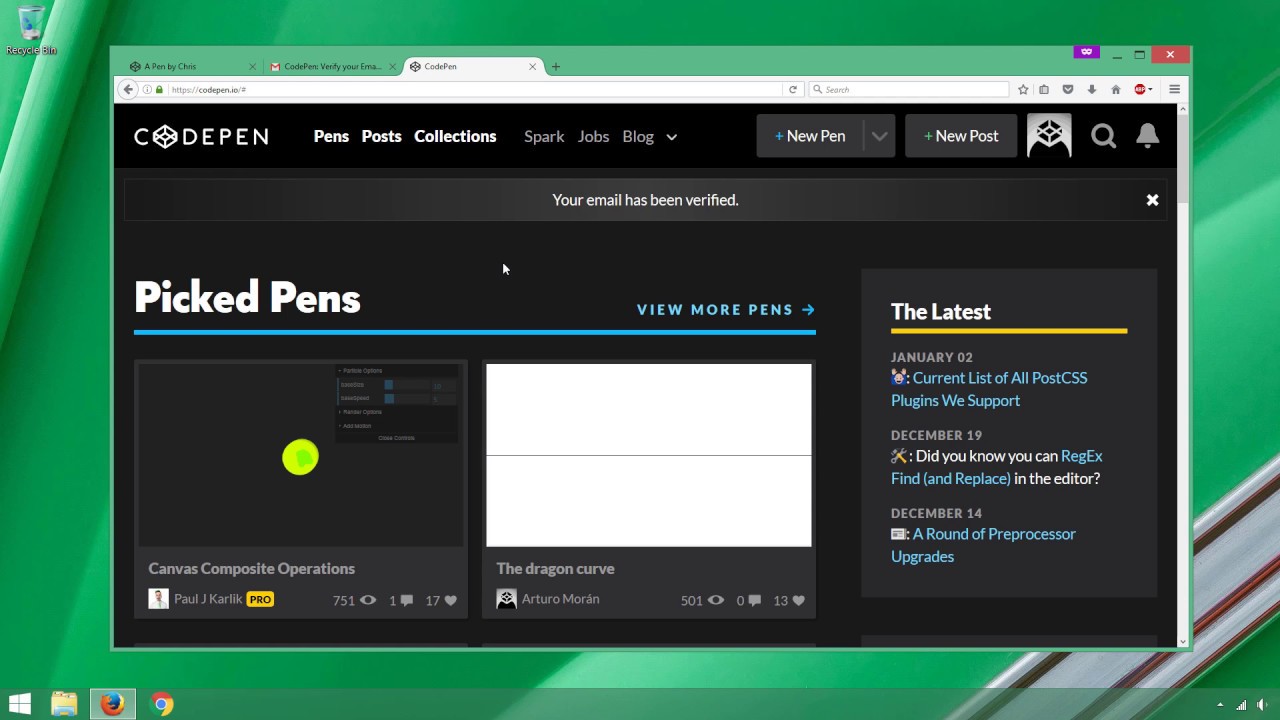Click comments icon on Canvas Composite Operations
This screenshot has height=720, width=1280.
[407, 600]
